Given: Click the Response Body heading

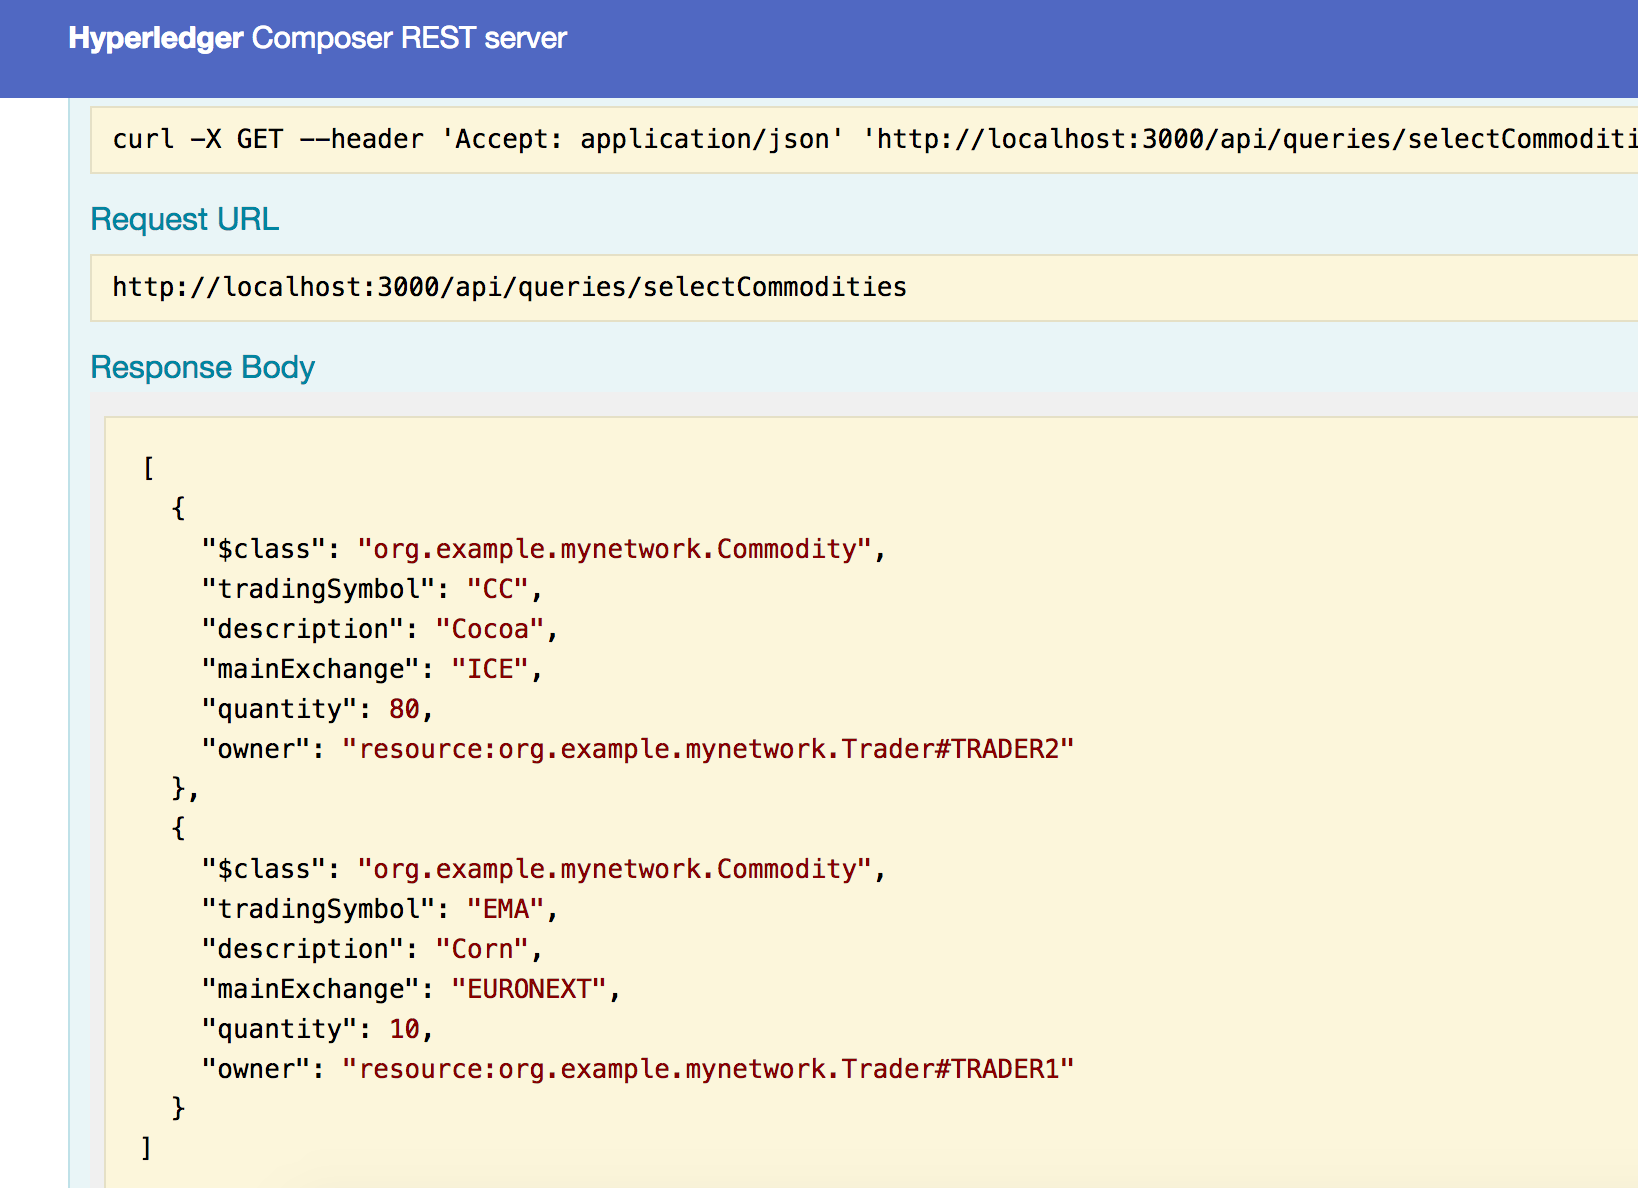Looking at the screenshot, I should pyautogui.click(x=203, y=367).
